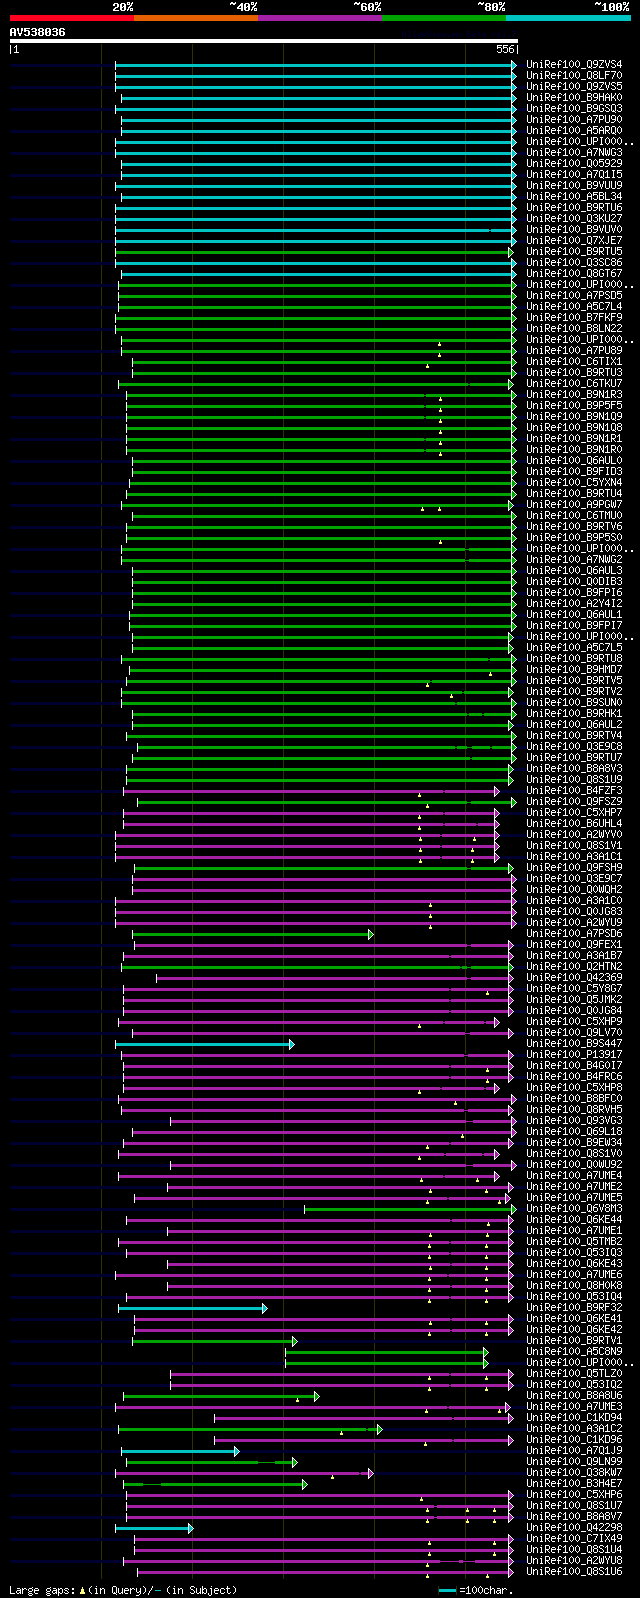Click label UniRef100_Q7XJE7
Image resolution: width=640 pixels, height=1598 pixels.
click(x=574, y=241)
